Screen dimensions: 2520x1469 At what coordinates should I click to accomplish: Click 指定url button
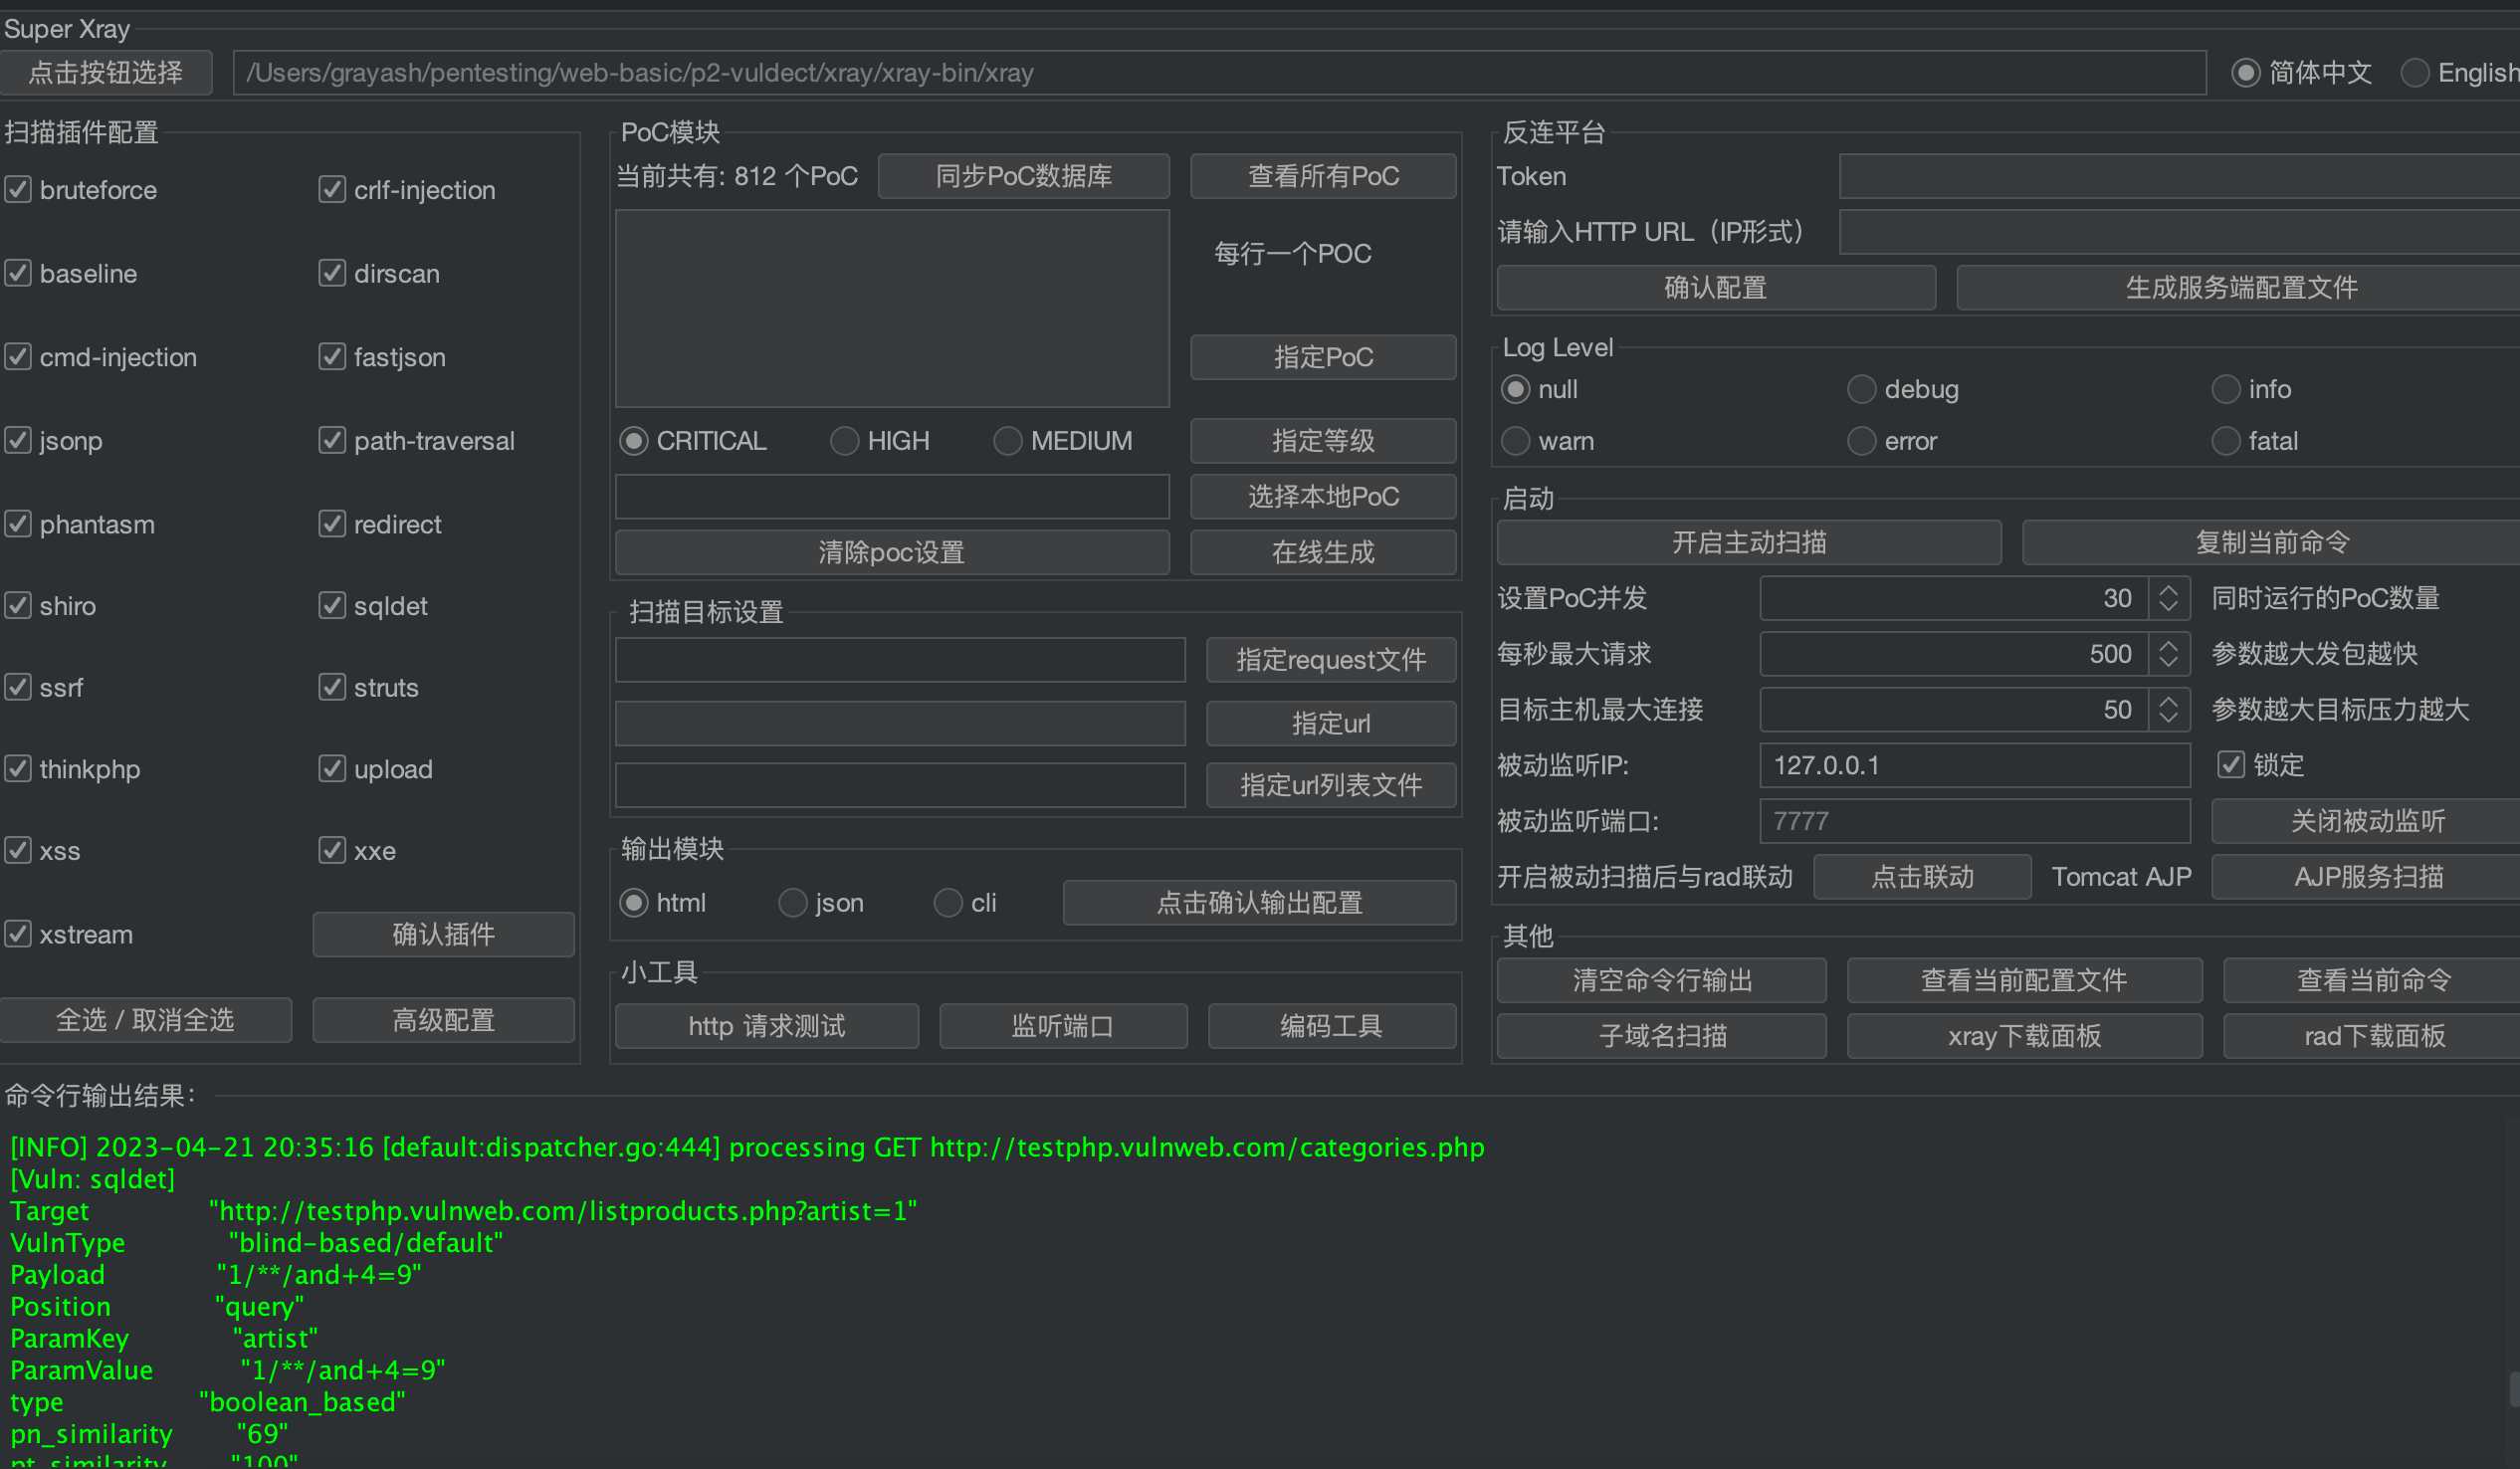pos(1330,722)
